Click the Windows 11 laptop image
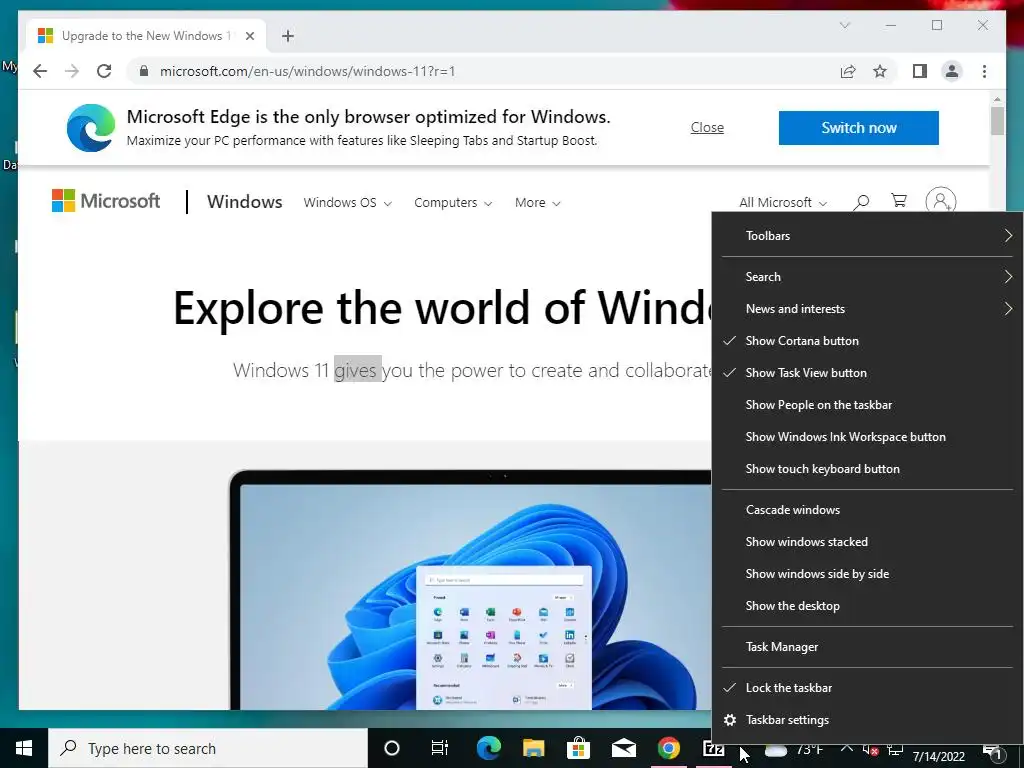Image resolution: width=1024 pixels, height=768 pixels. [x=470, y=589]
